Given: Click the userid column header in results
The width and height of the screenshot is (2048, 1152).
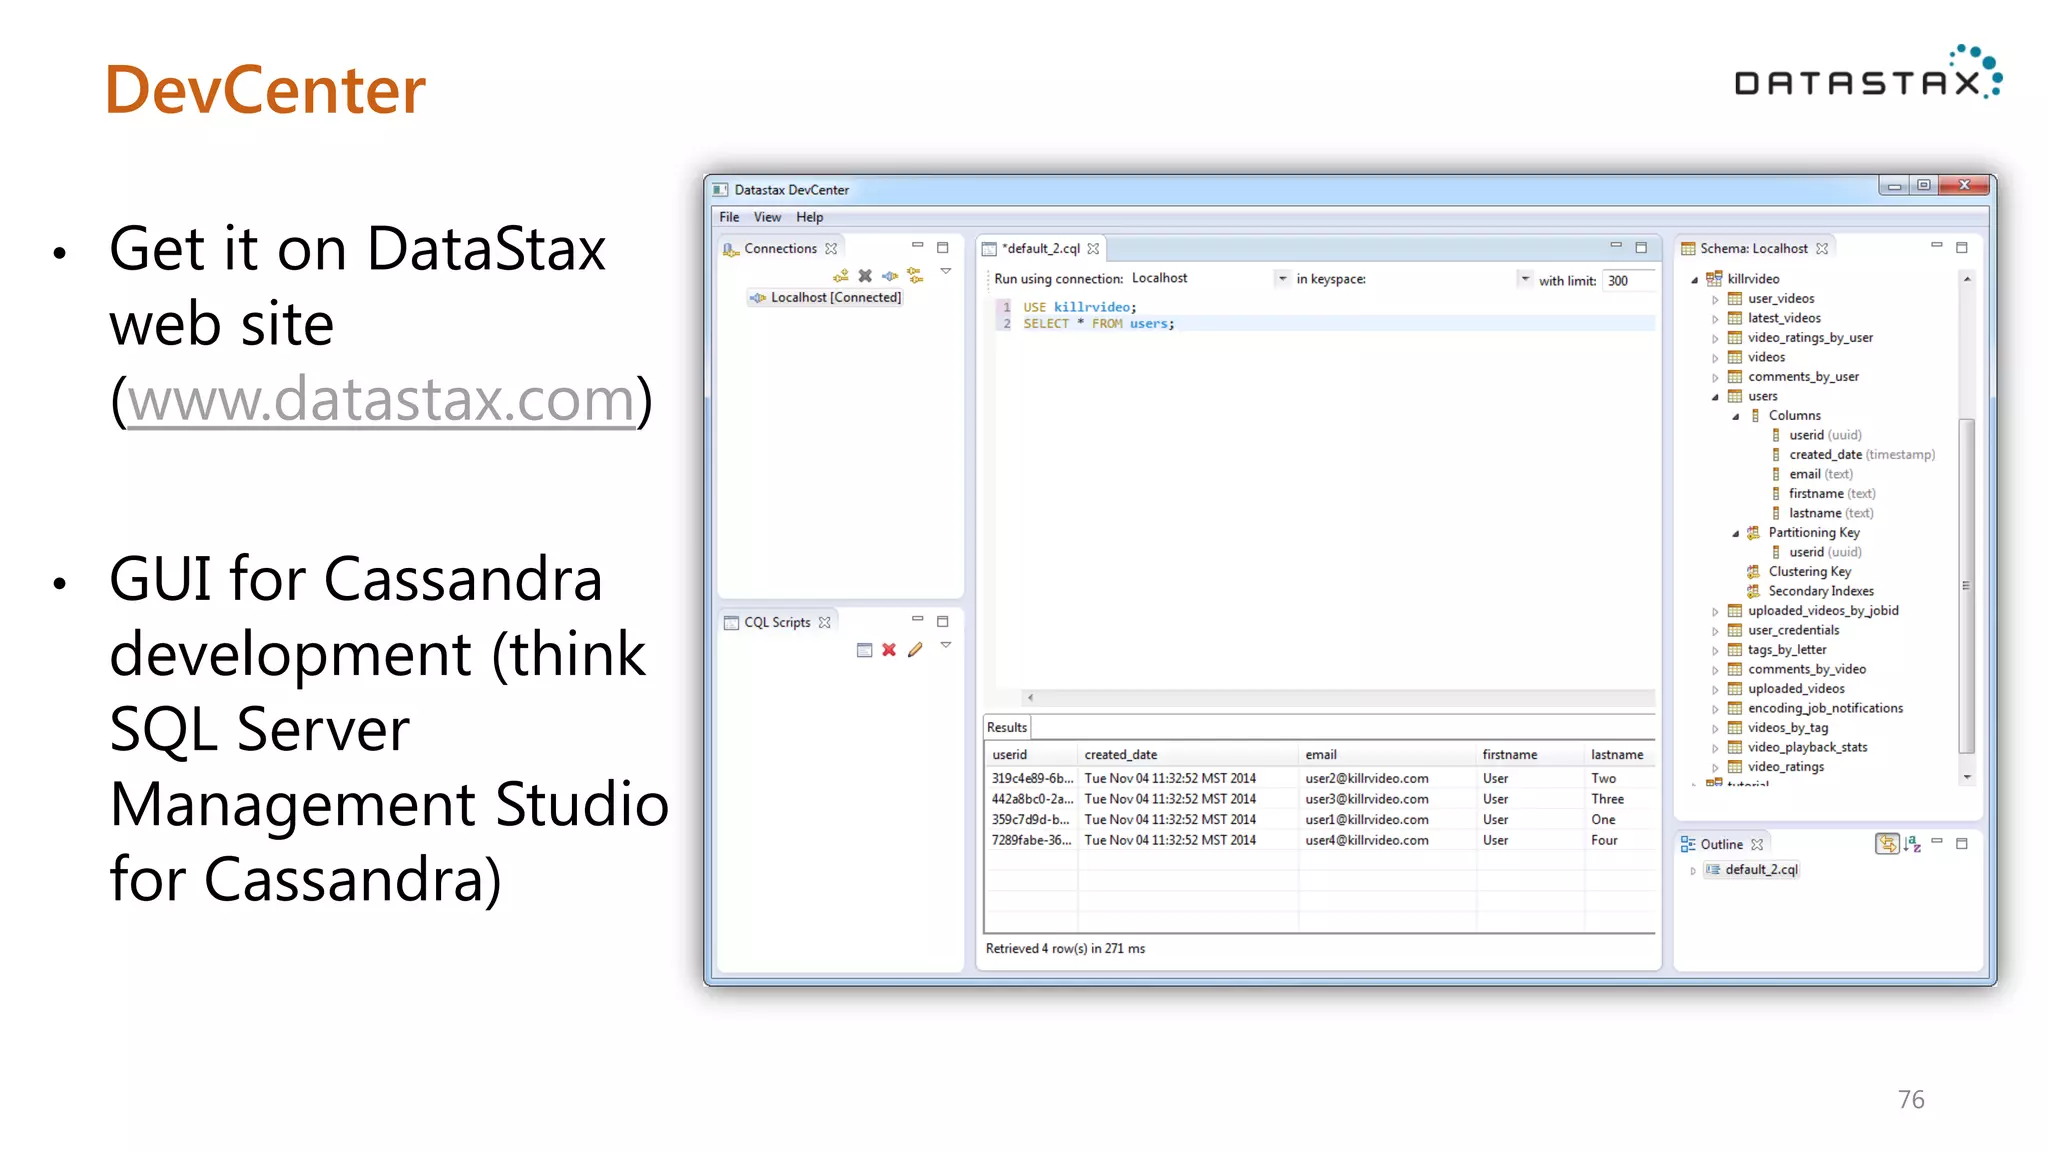Looking at the screenshot, I should 1031,755.
